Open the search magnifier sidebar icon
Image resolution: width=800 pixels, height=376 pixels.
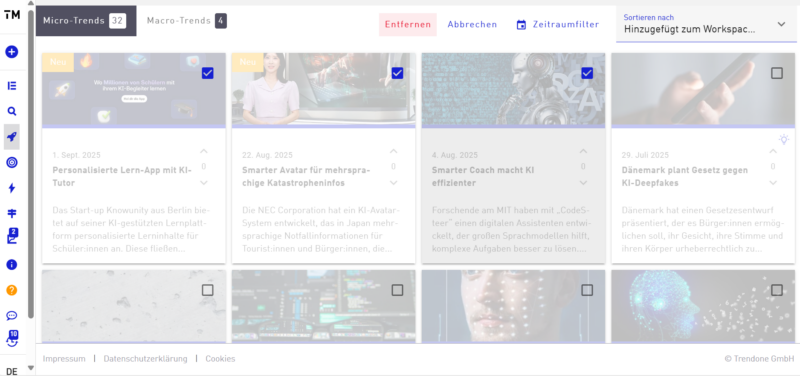[12, 111]
